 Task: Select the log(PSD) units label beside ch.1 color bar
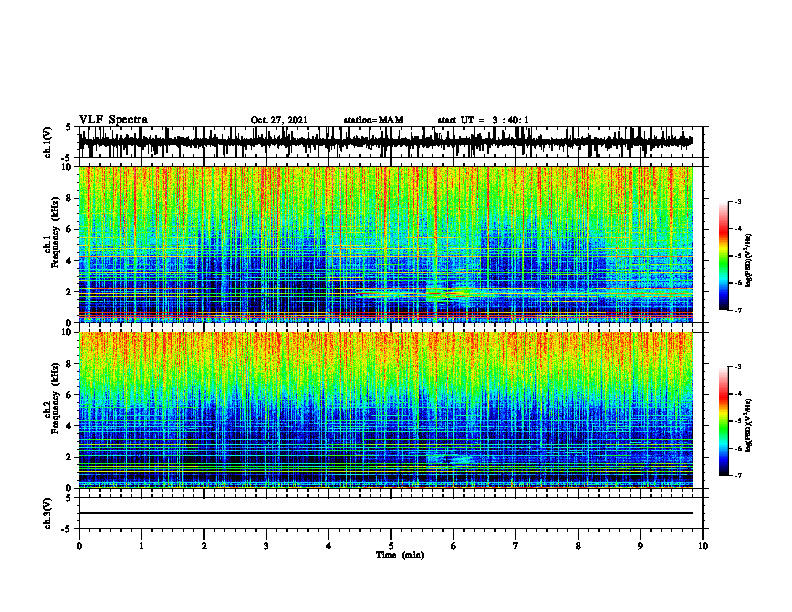pos(749,260)
